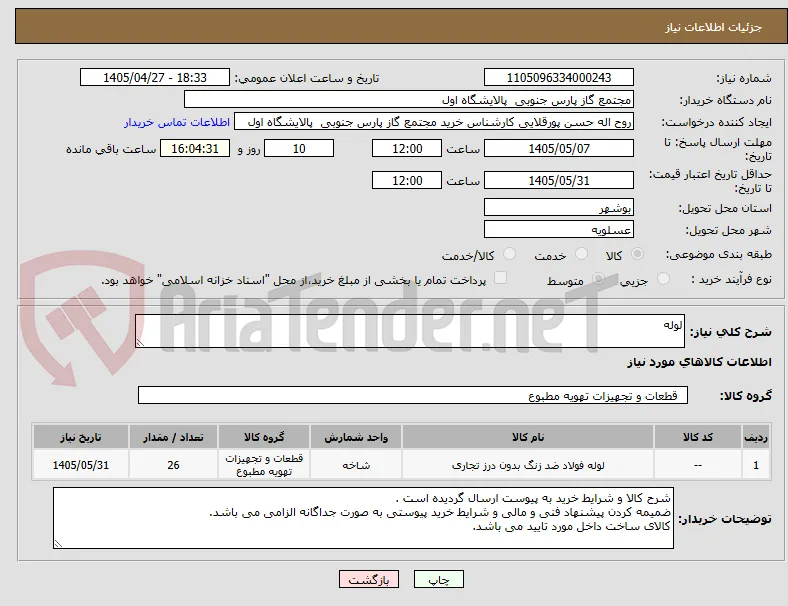Click the section heading اطلاعات کالاهای مورد نیاز
Image resolution: width=788 pixels, height=606 pixels.
[699, 362]
